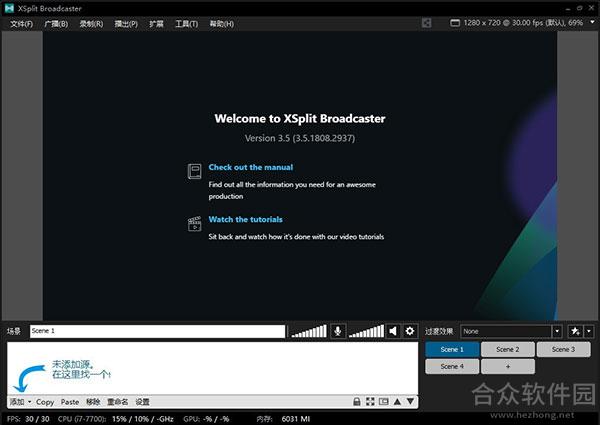Open the 录制(R) menu
The width and height of the screenshot is (600, 425).
click(x=91, y=24)
